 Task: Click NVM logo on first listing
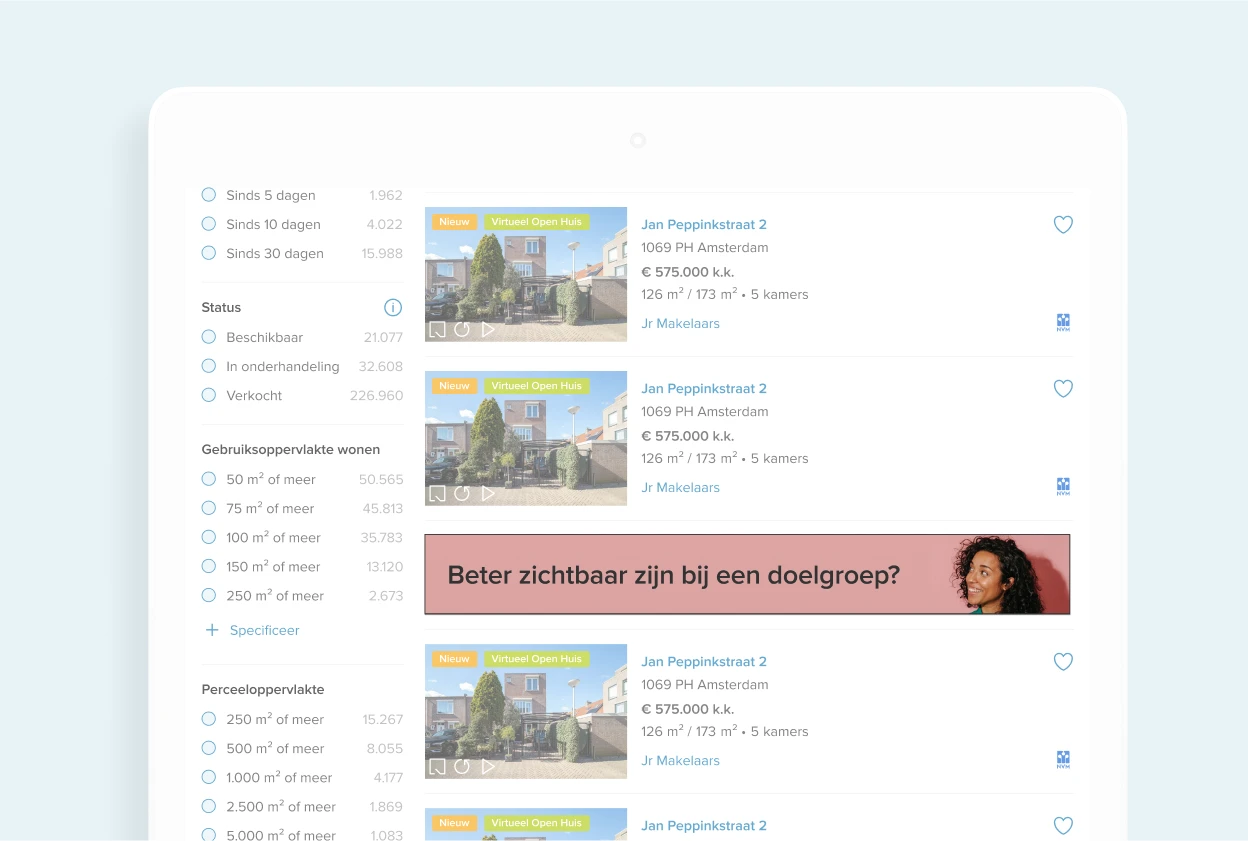(1063, 322)
